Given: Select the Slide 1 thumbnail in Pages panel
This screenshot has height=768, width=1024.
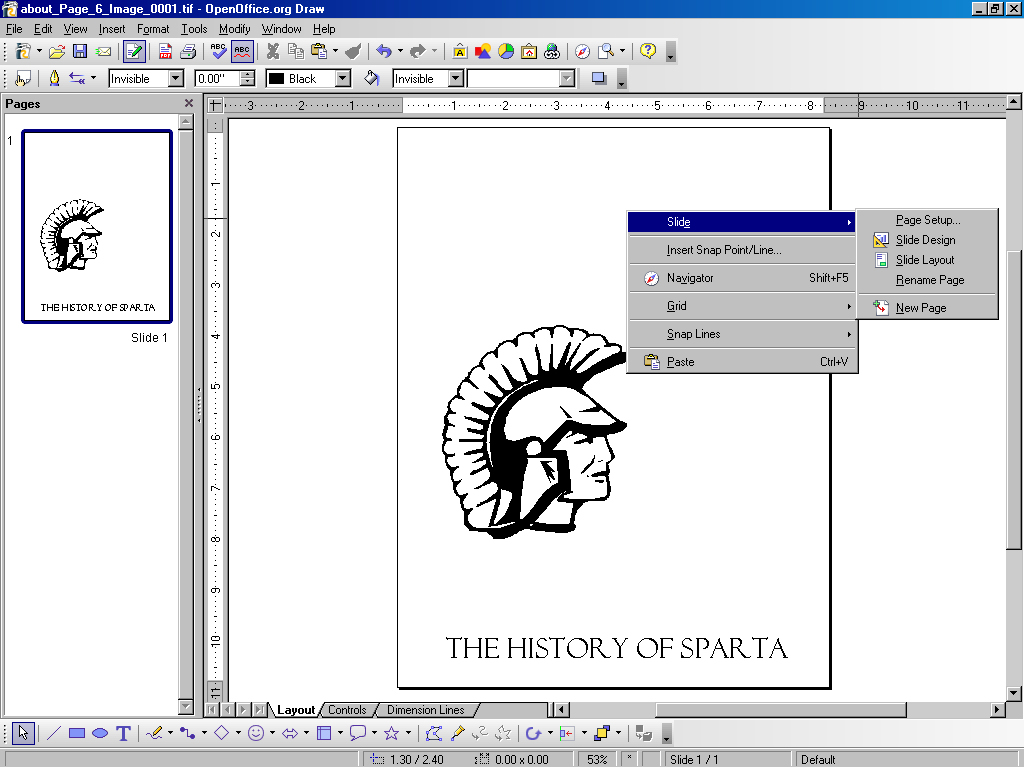Looking at the screenshot, I should (97, 227).
